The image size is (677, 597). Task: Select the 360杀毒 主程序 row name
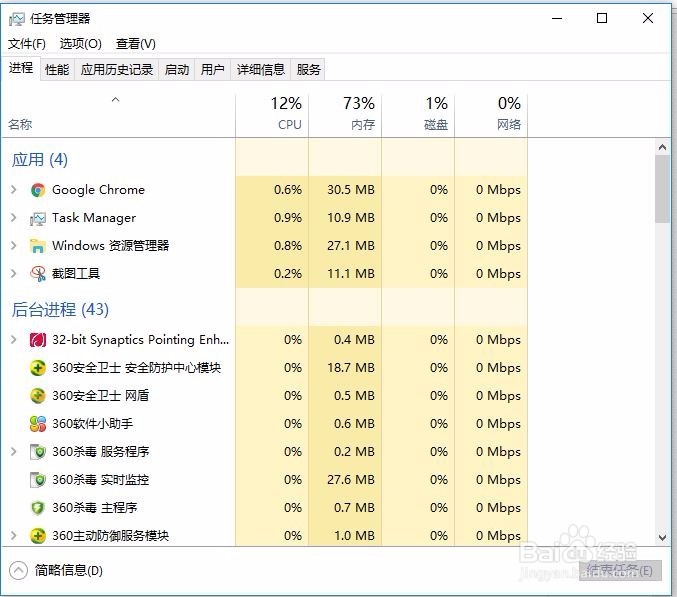tap(95, 508)
